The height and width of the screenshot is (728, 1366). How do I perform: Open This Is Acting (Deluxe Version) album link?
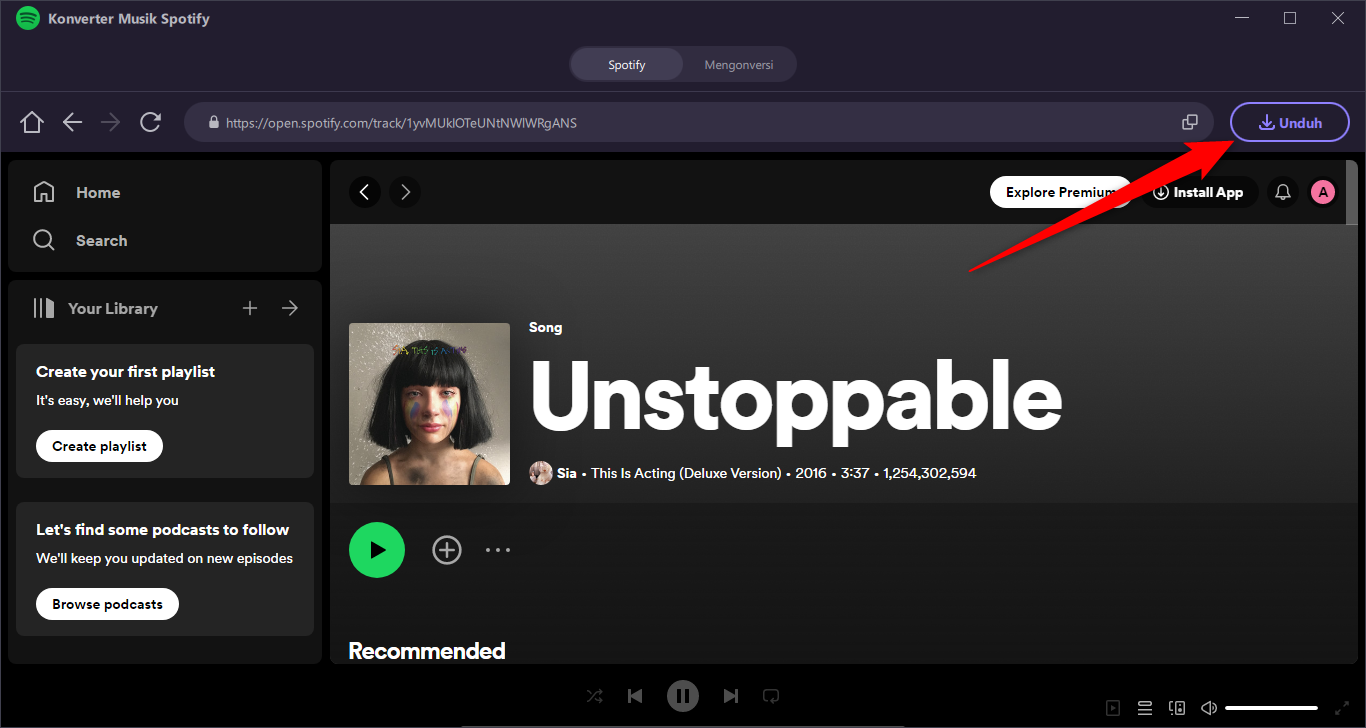coord(686,473)
